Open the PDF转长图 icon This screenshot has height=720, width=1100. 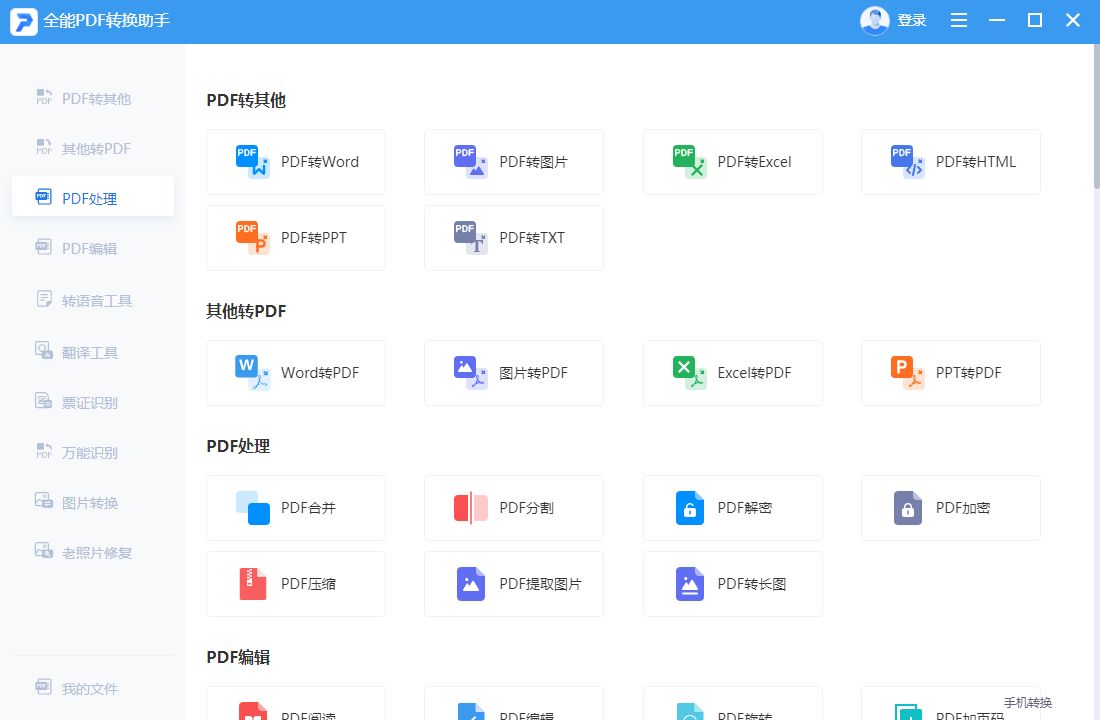pyautogui.click(x=690, y=584)
